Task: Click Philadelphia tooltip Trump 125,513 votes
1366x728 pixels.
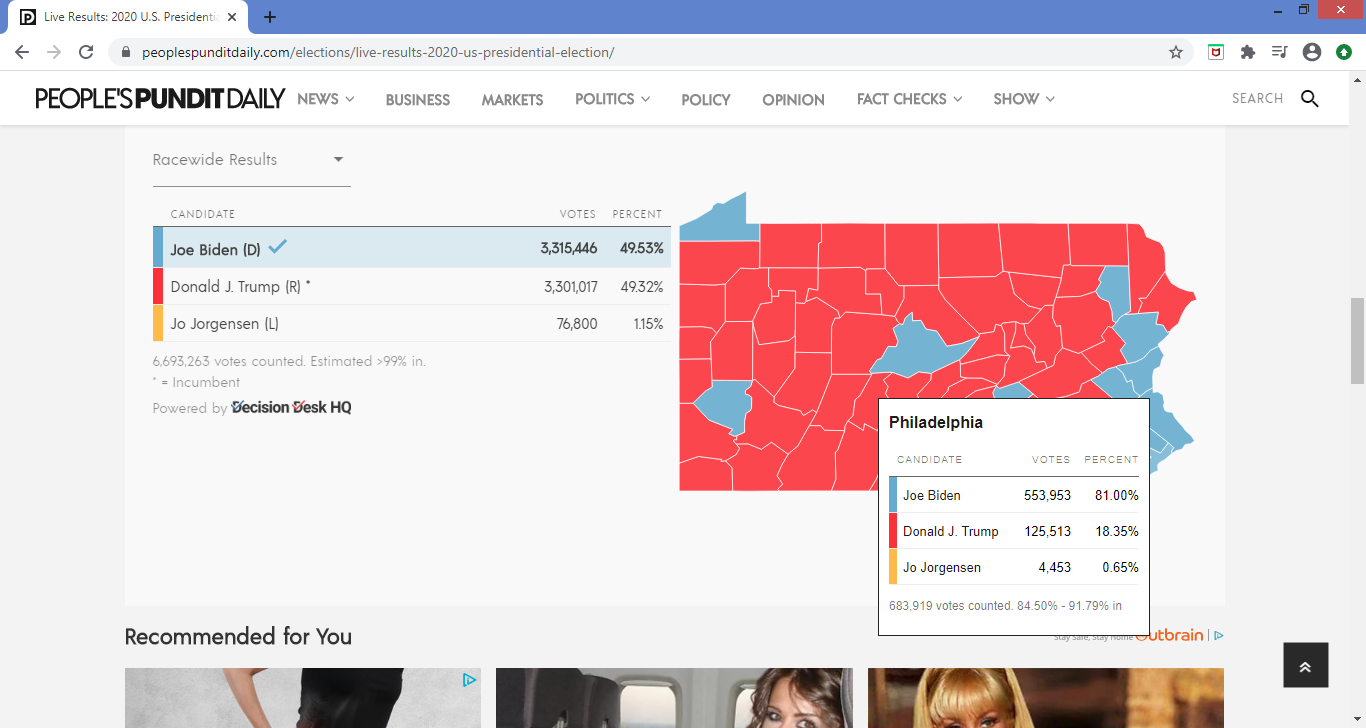Action: click(1047, 531)
